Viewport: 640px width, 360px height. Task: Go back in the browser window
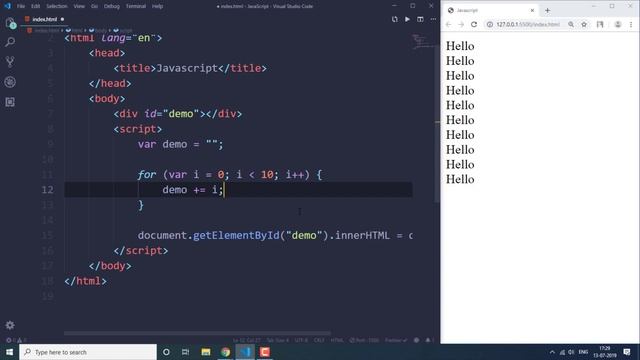[x=449, y=24]
